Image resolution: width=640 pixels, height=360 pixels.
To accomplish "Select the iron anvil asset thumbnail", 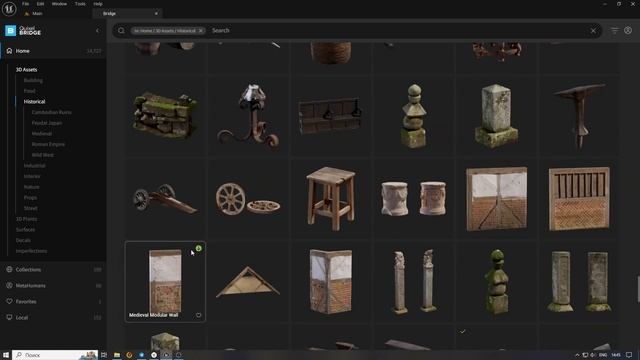I will coord(579,116).
